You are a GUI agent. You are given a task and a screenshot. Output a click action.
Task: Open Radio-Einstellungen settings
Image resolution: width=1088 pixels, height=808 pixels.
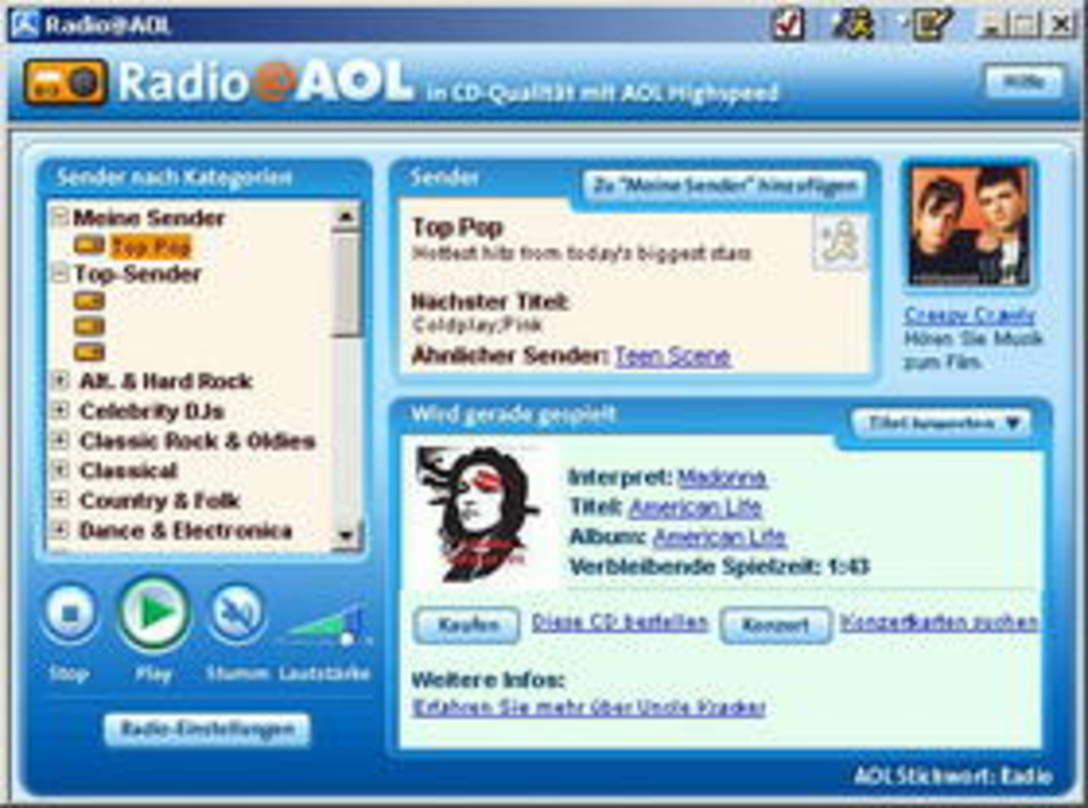207,730
